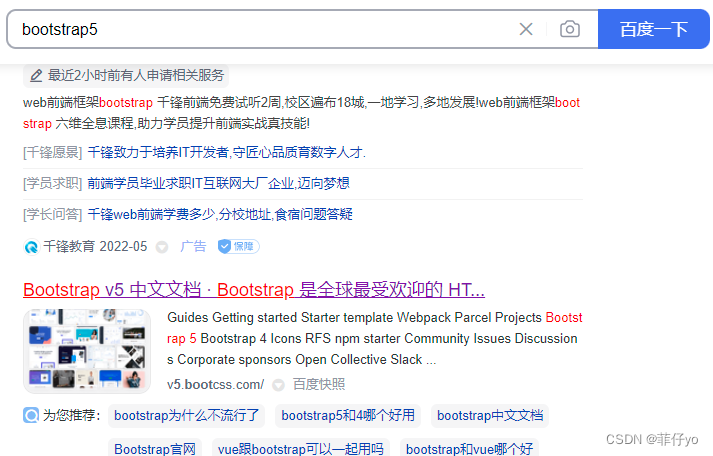Select suggestion Bootstrap官网
The width and height of the screenshot is (713, 456).
[155, 449]
